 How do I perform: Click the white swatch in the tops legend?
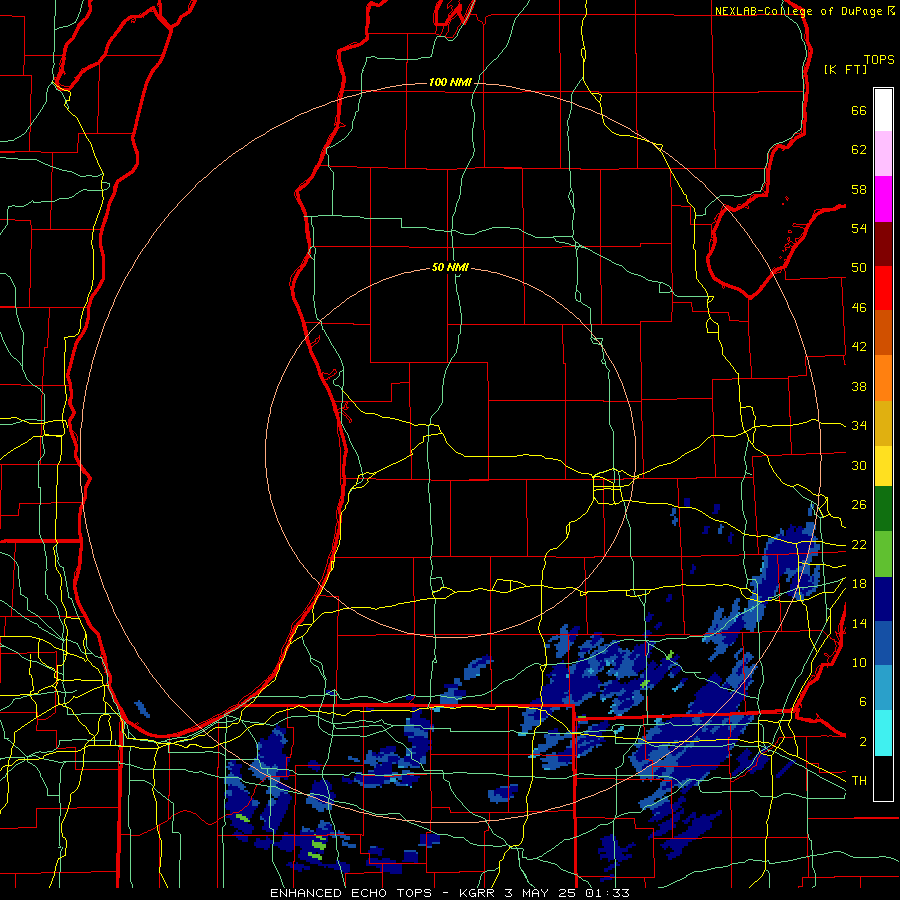pos(883,110)
